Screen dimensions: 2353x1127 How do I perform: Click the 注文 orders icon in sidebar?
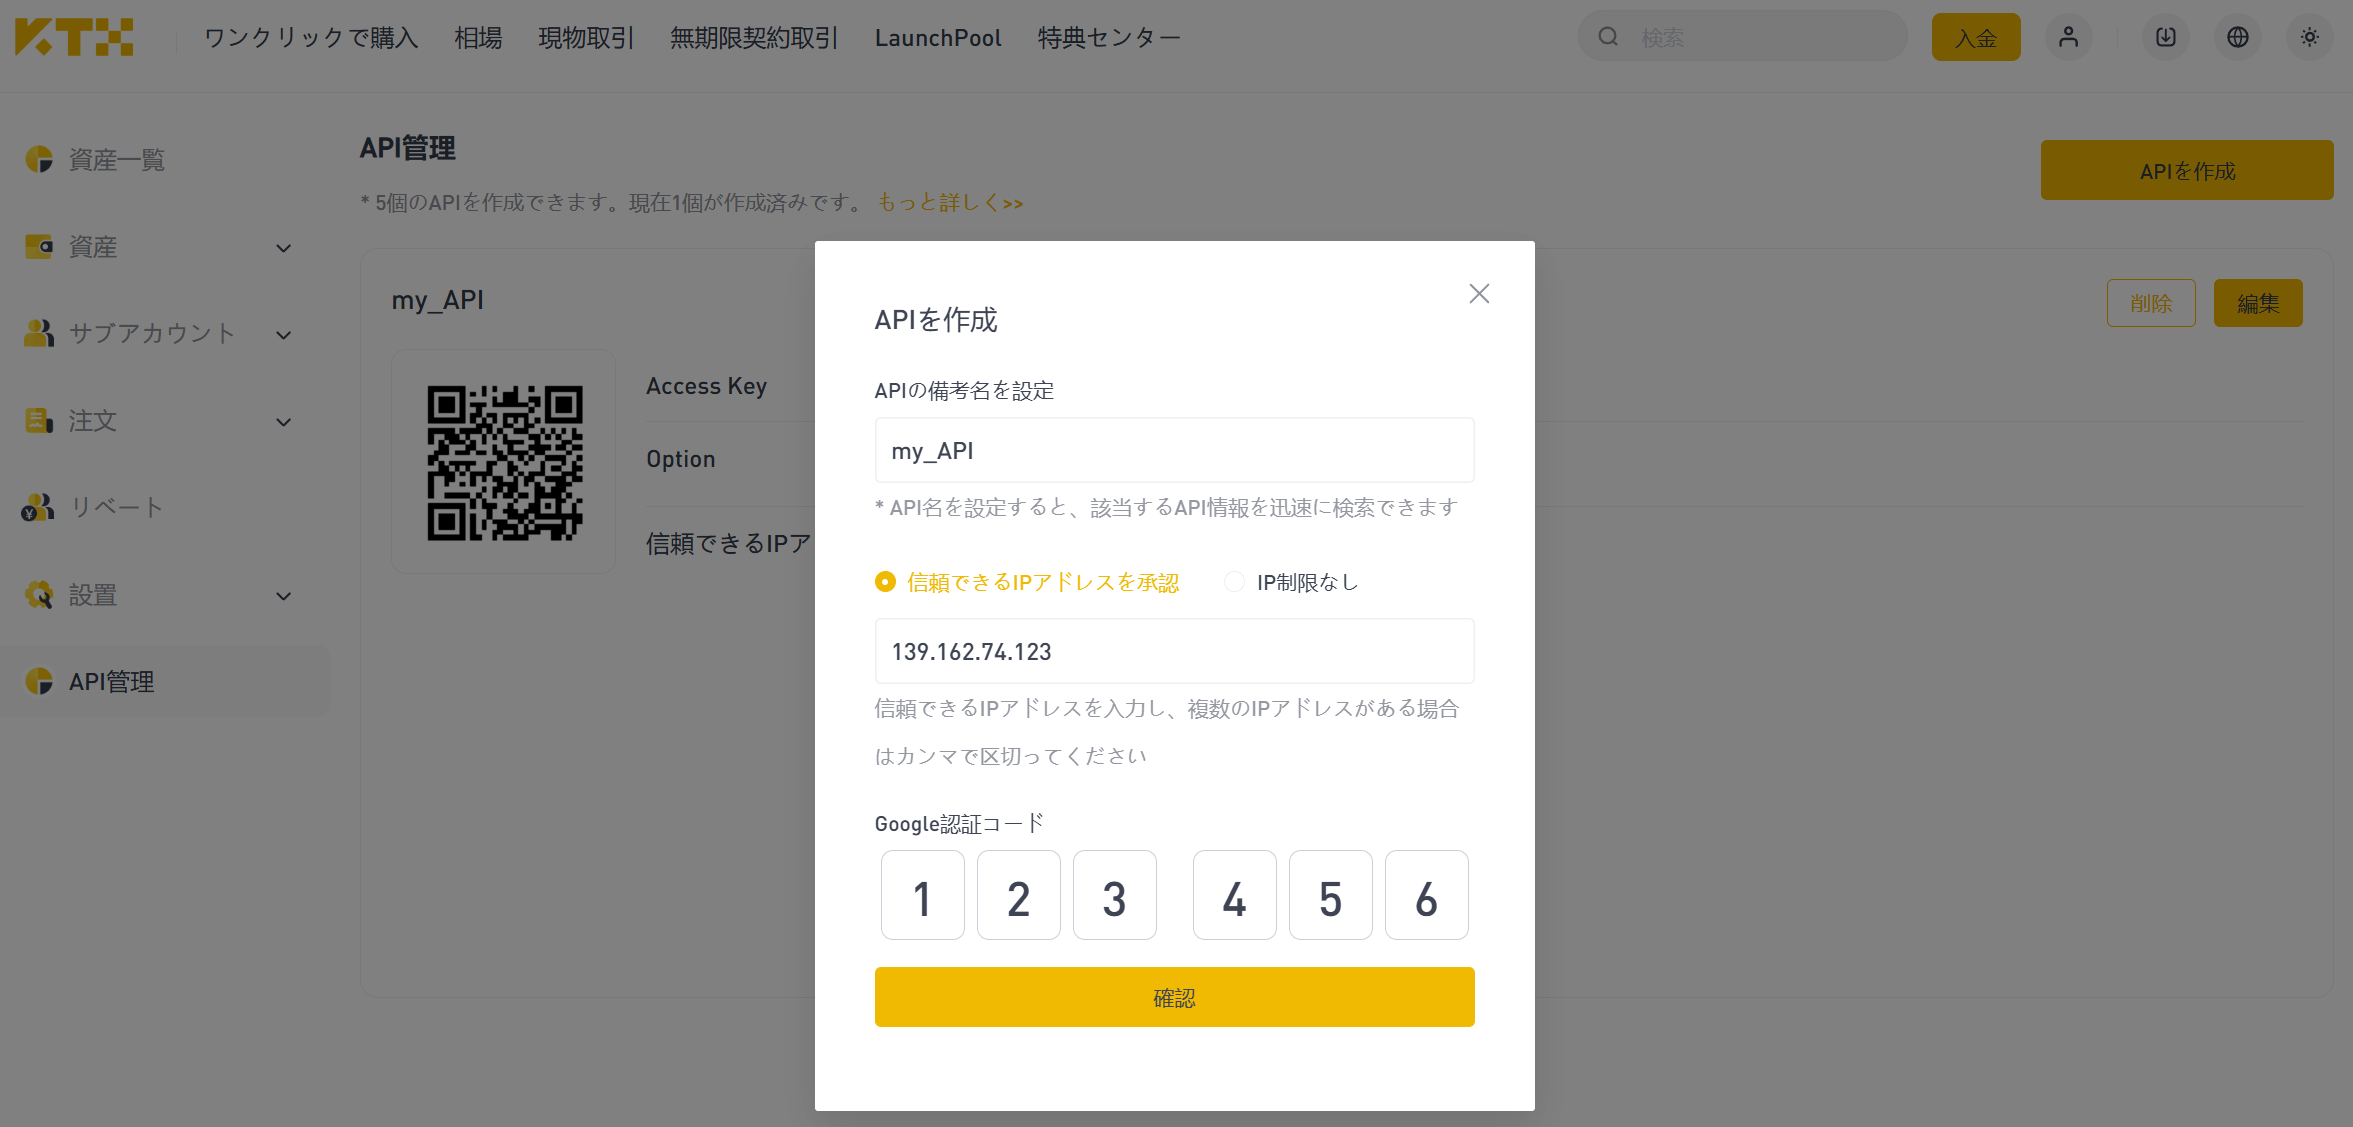[39, 420]
